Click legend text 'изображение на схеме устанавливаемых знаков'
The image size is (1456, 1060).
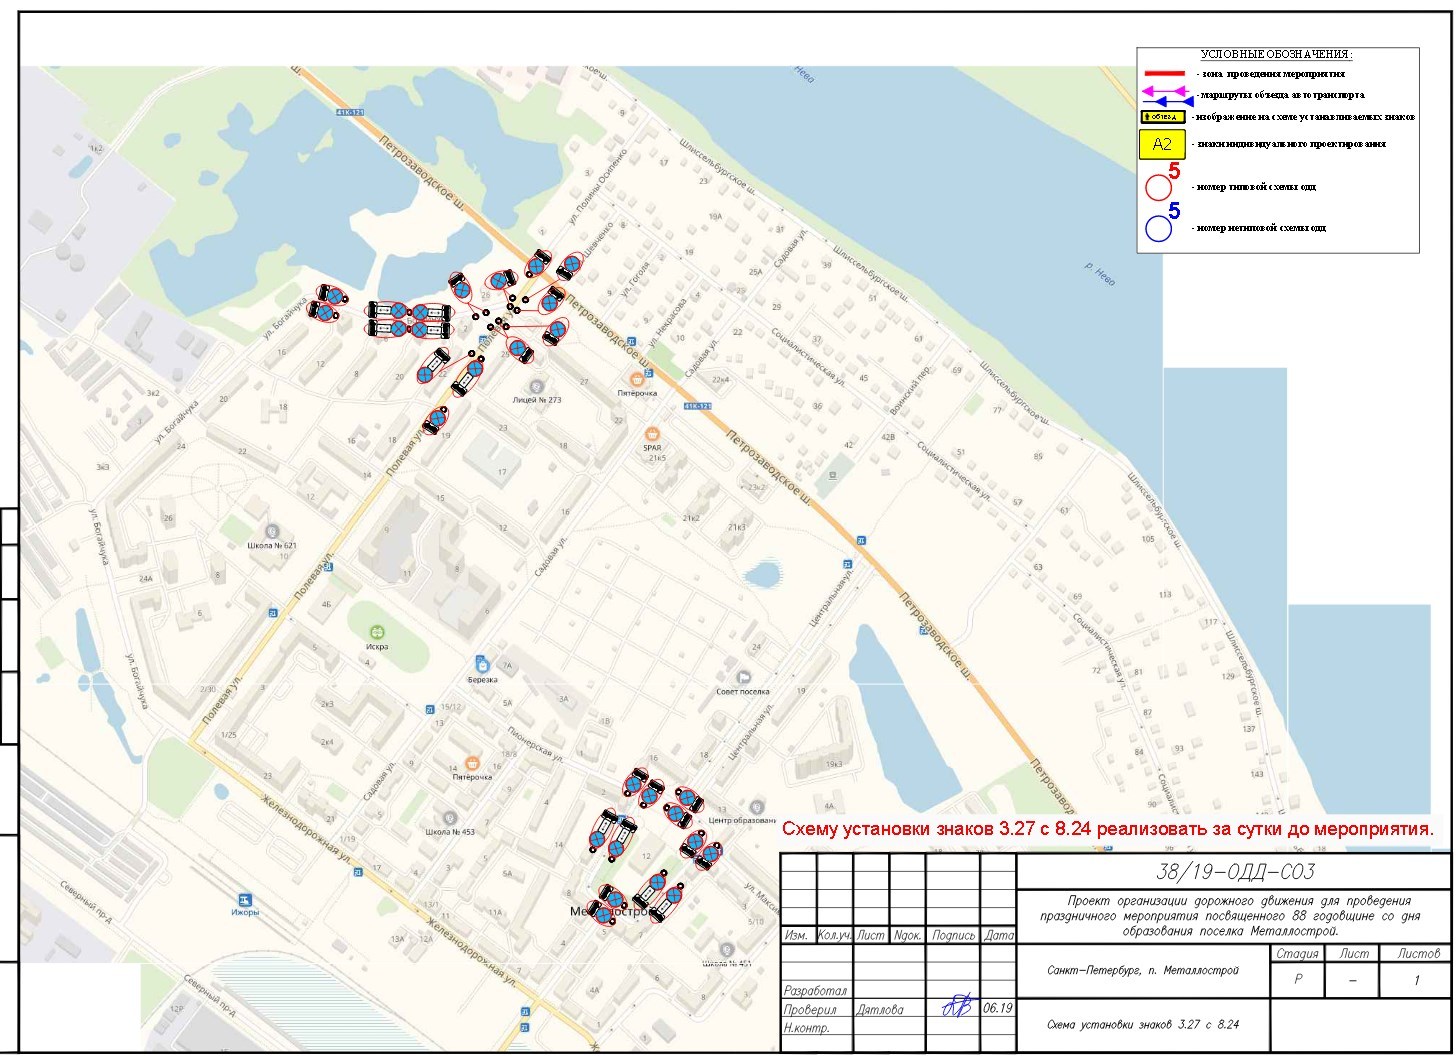point(1304,117)
